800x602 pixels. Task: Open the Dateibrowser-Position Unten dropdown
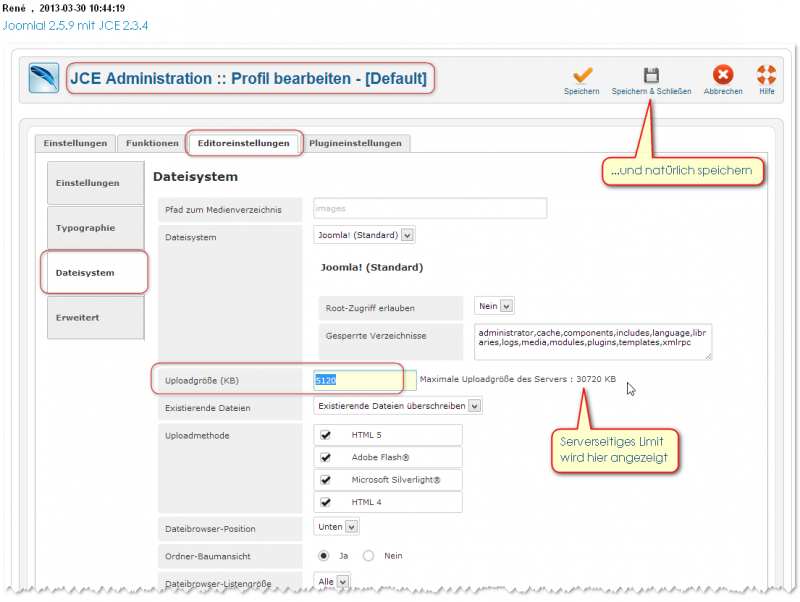pyautogui.click(x=337, y=527)
